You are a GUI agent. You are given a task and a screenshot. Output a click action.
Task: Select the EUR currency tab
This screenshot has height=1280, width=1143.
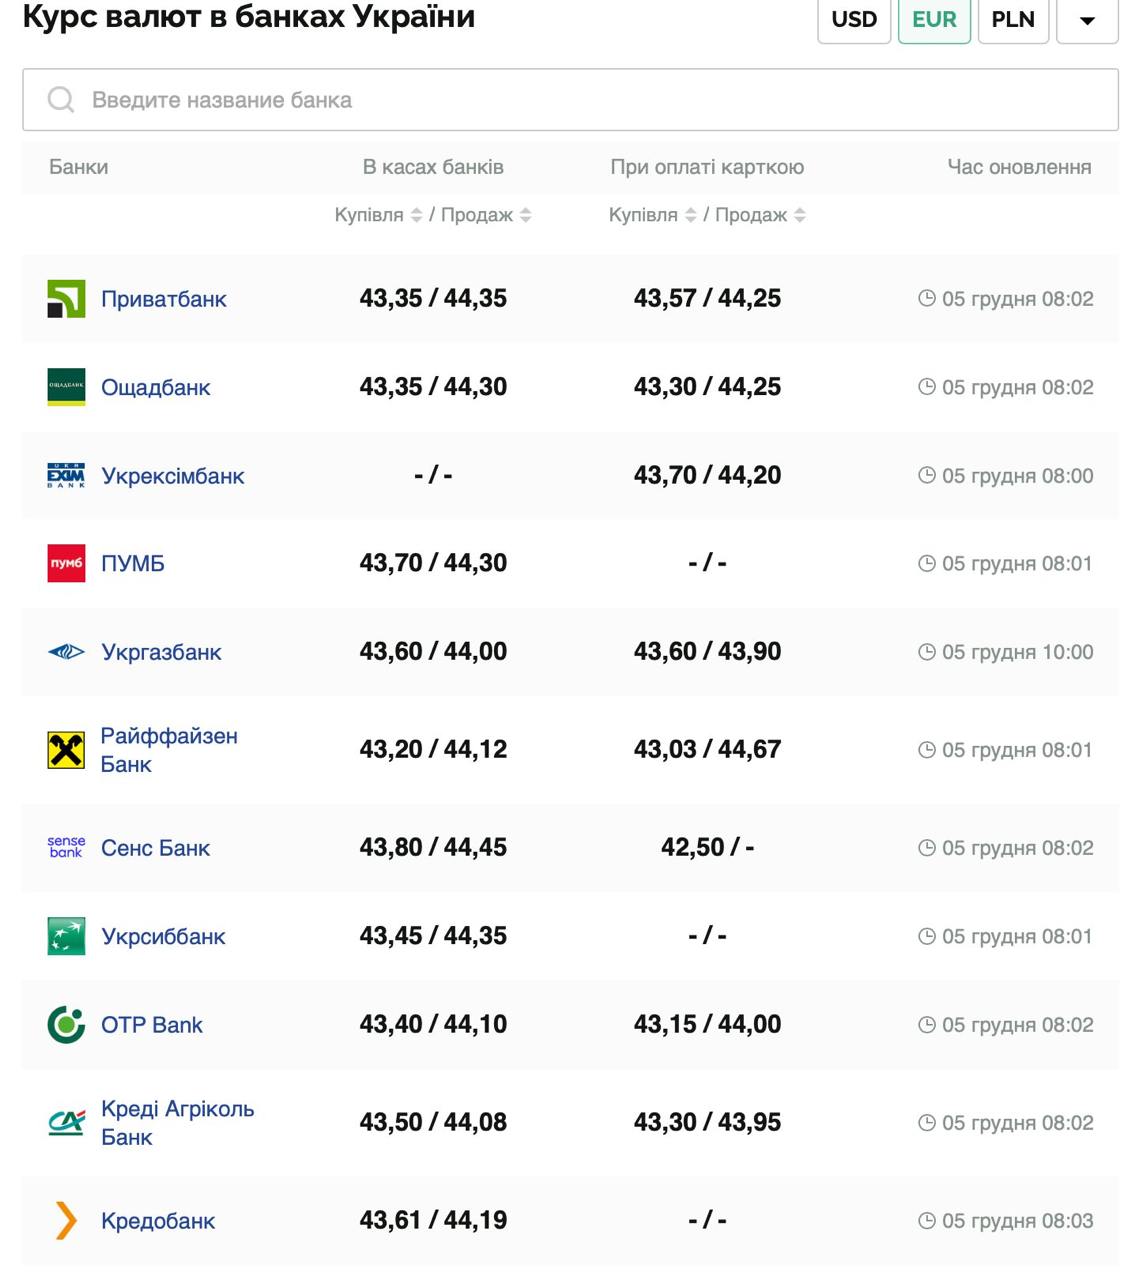(x=933, y=20)
